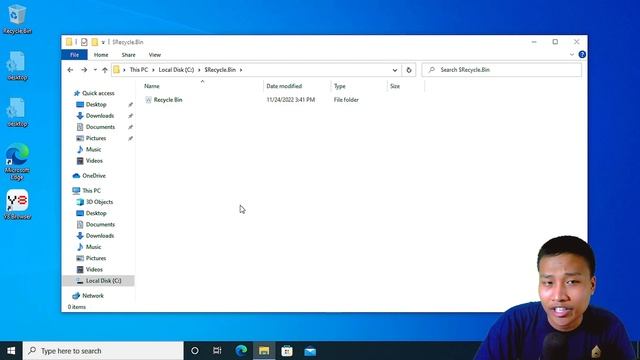Open Help with the question mark icon
This screenshot has width=640, height=360.
coord(582,55)
